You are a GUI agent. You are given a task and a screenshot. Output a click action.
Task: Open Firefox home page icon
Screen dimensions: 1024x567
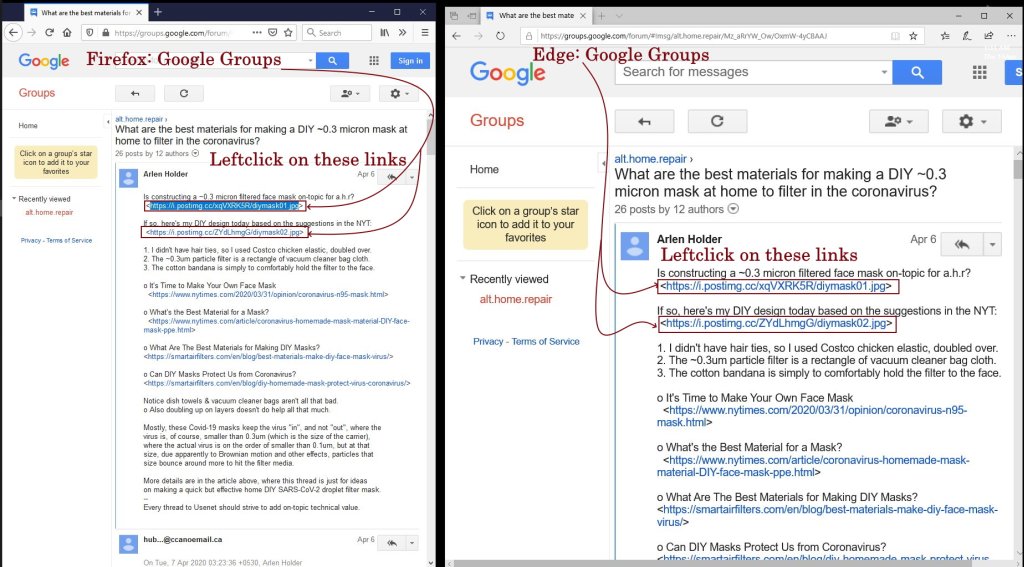pos(67,32)
